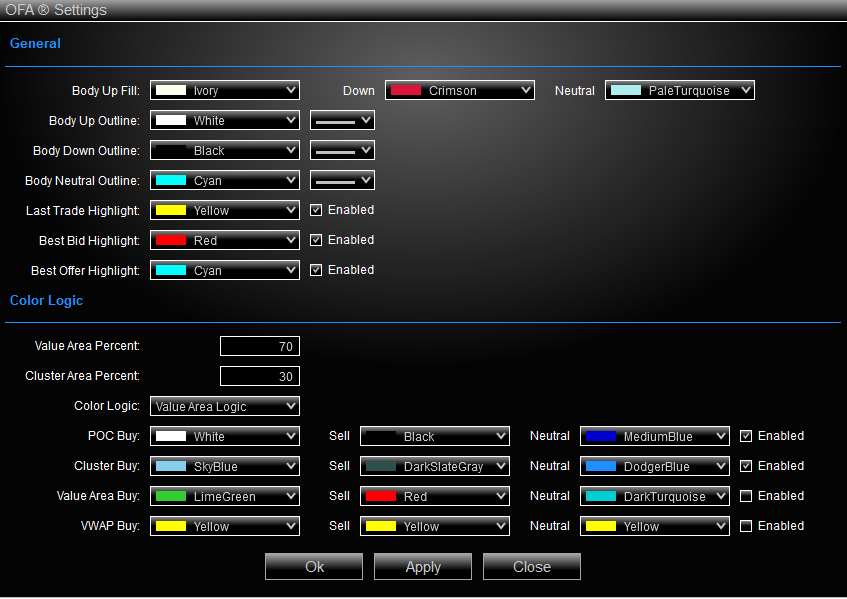
Task: Open Best Offer Highlight Cyan dropdown
Action: (225, 270)
